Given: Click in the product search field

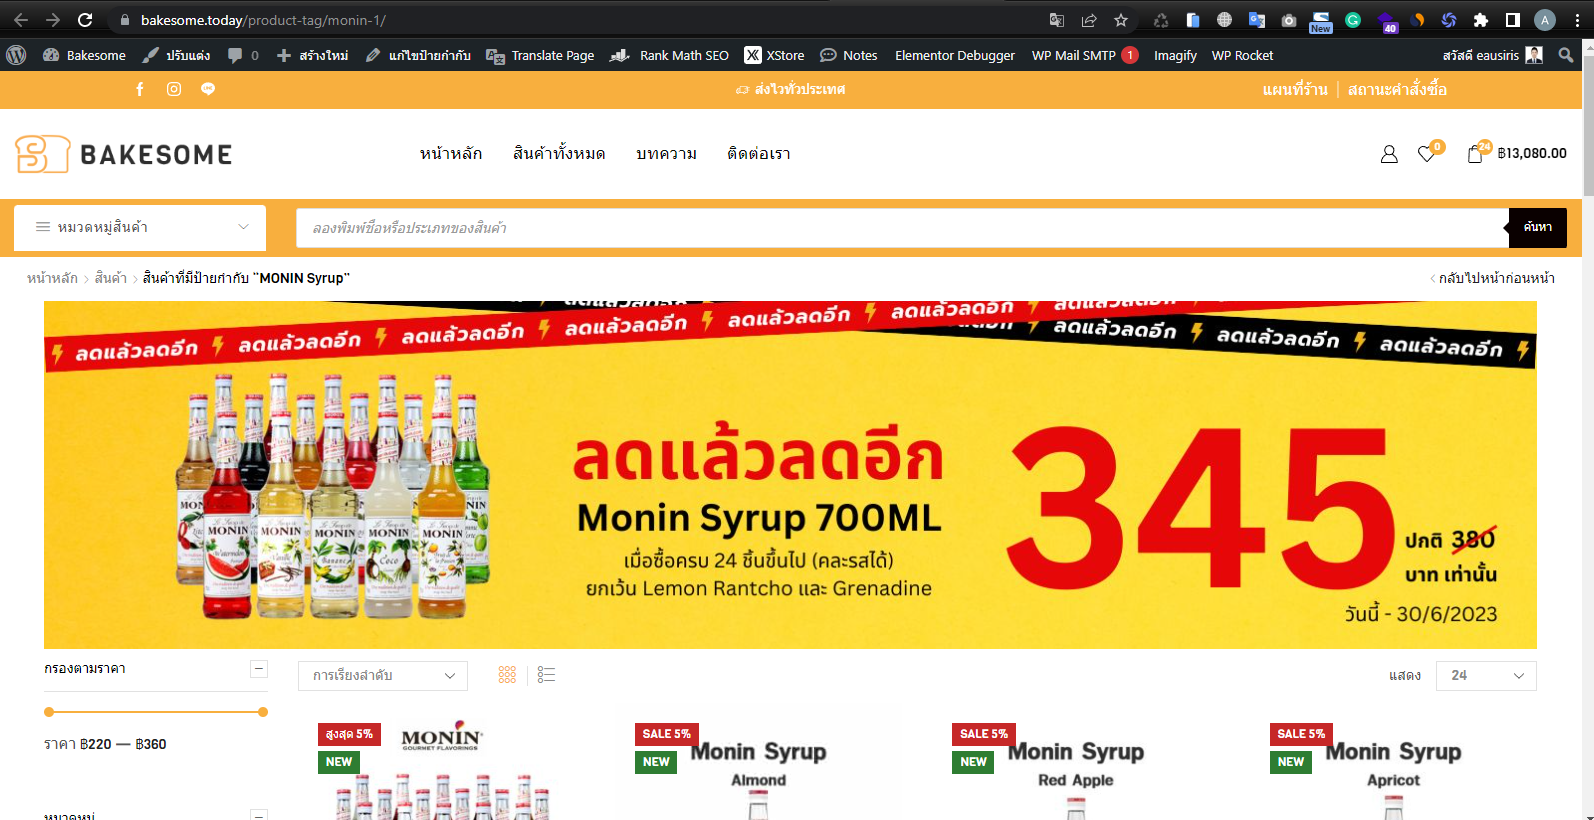Looking at the screenshot, I should [902, 227].
